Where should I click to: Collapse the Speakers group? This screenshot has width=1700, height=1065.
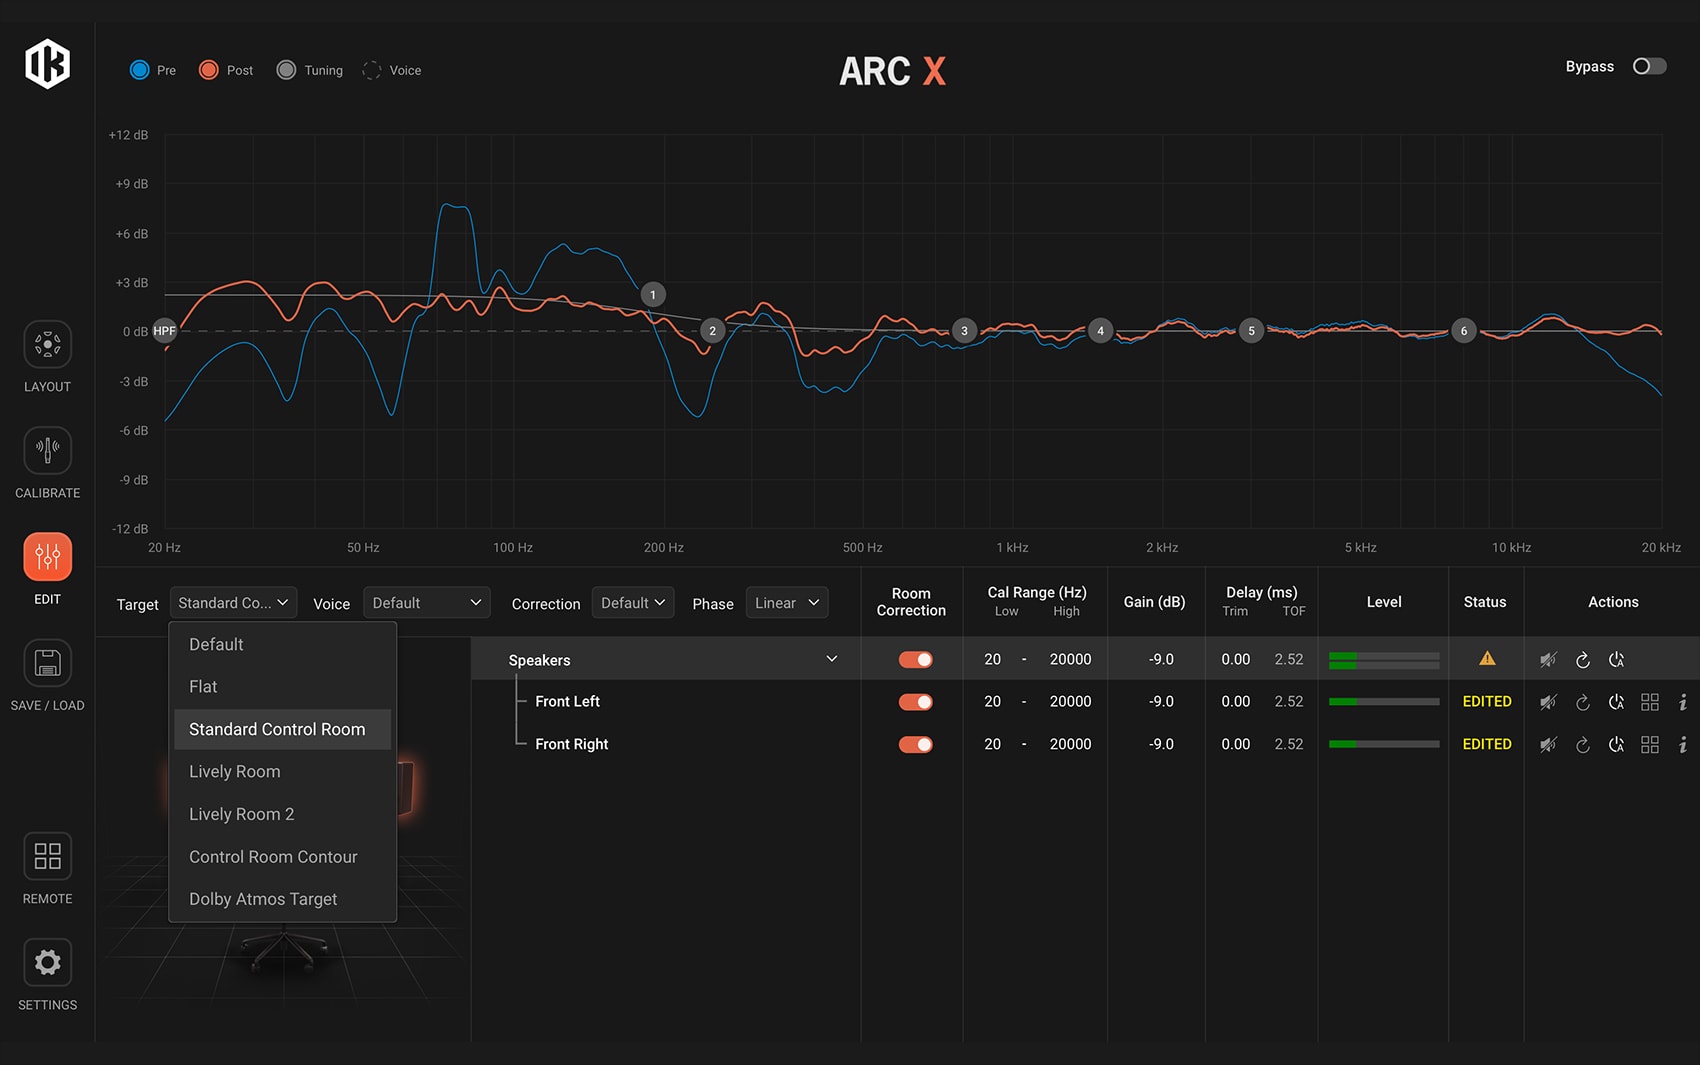tap(831, 660)
